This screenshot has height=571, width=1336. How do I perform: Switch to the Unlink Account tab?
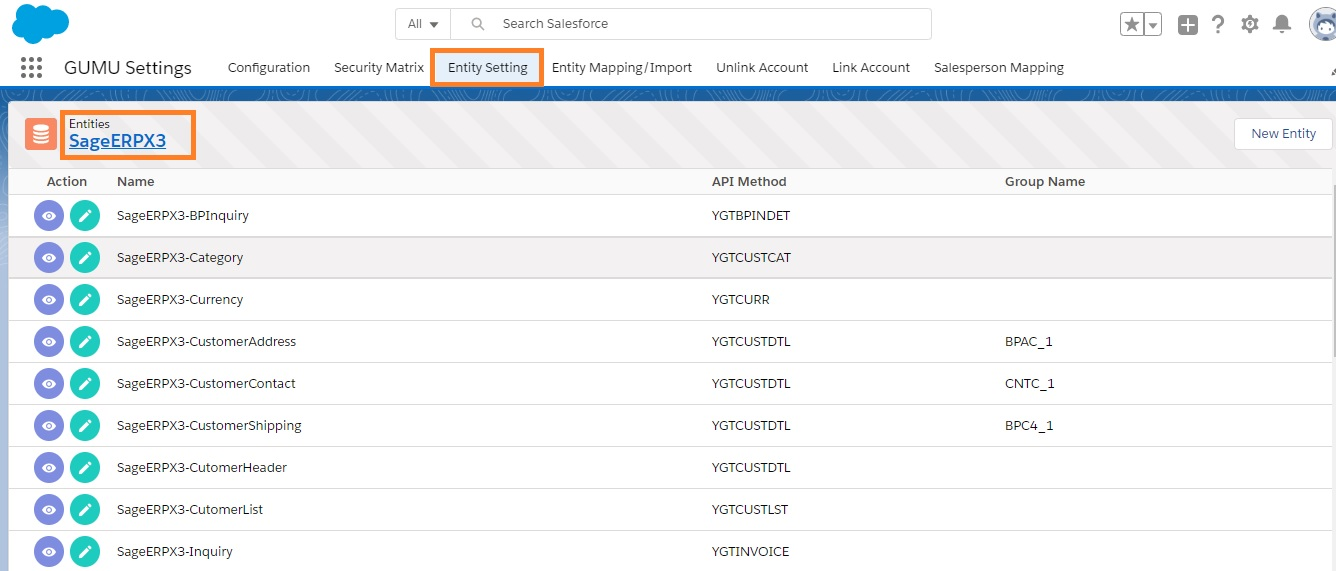click(762, 67)
